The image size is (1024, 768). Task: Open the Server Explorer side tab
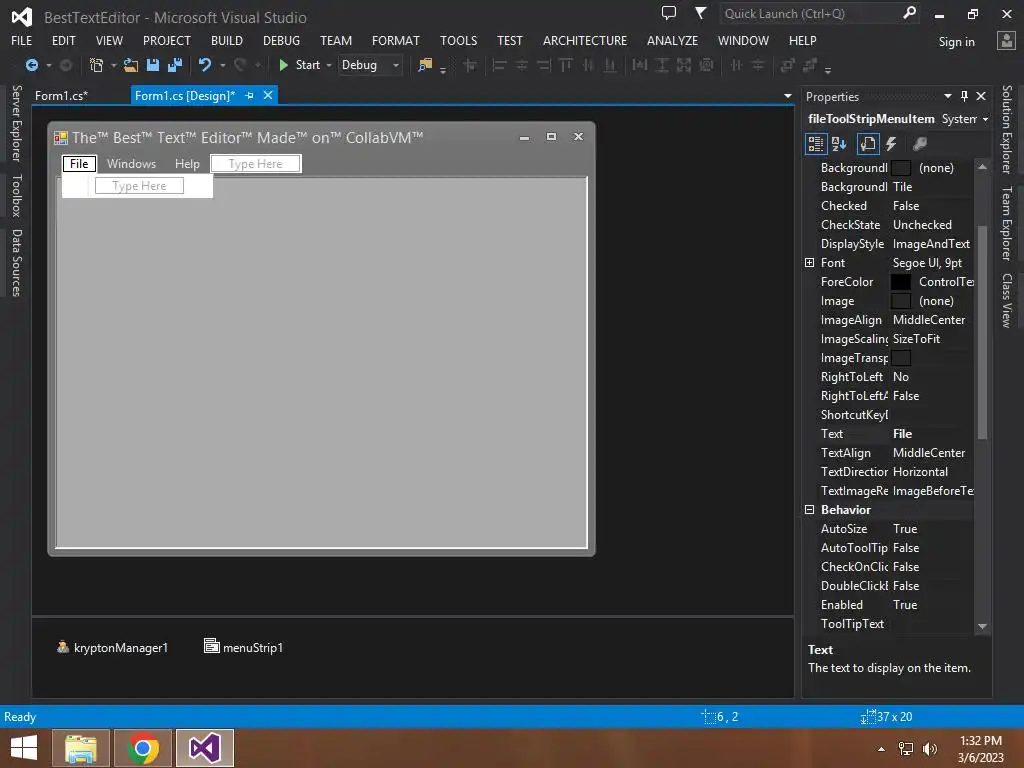click(17, 123)
